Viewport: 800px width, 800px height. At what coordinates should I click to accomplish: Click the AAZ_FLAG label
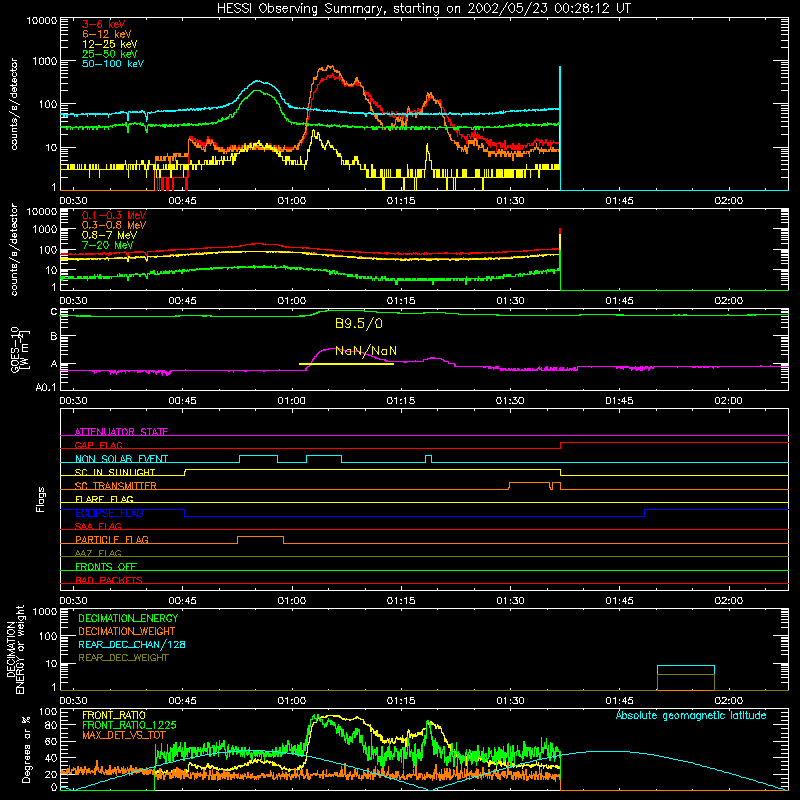[98, 553]
